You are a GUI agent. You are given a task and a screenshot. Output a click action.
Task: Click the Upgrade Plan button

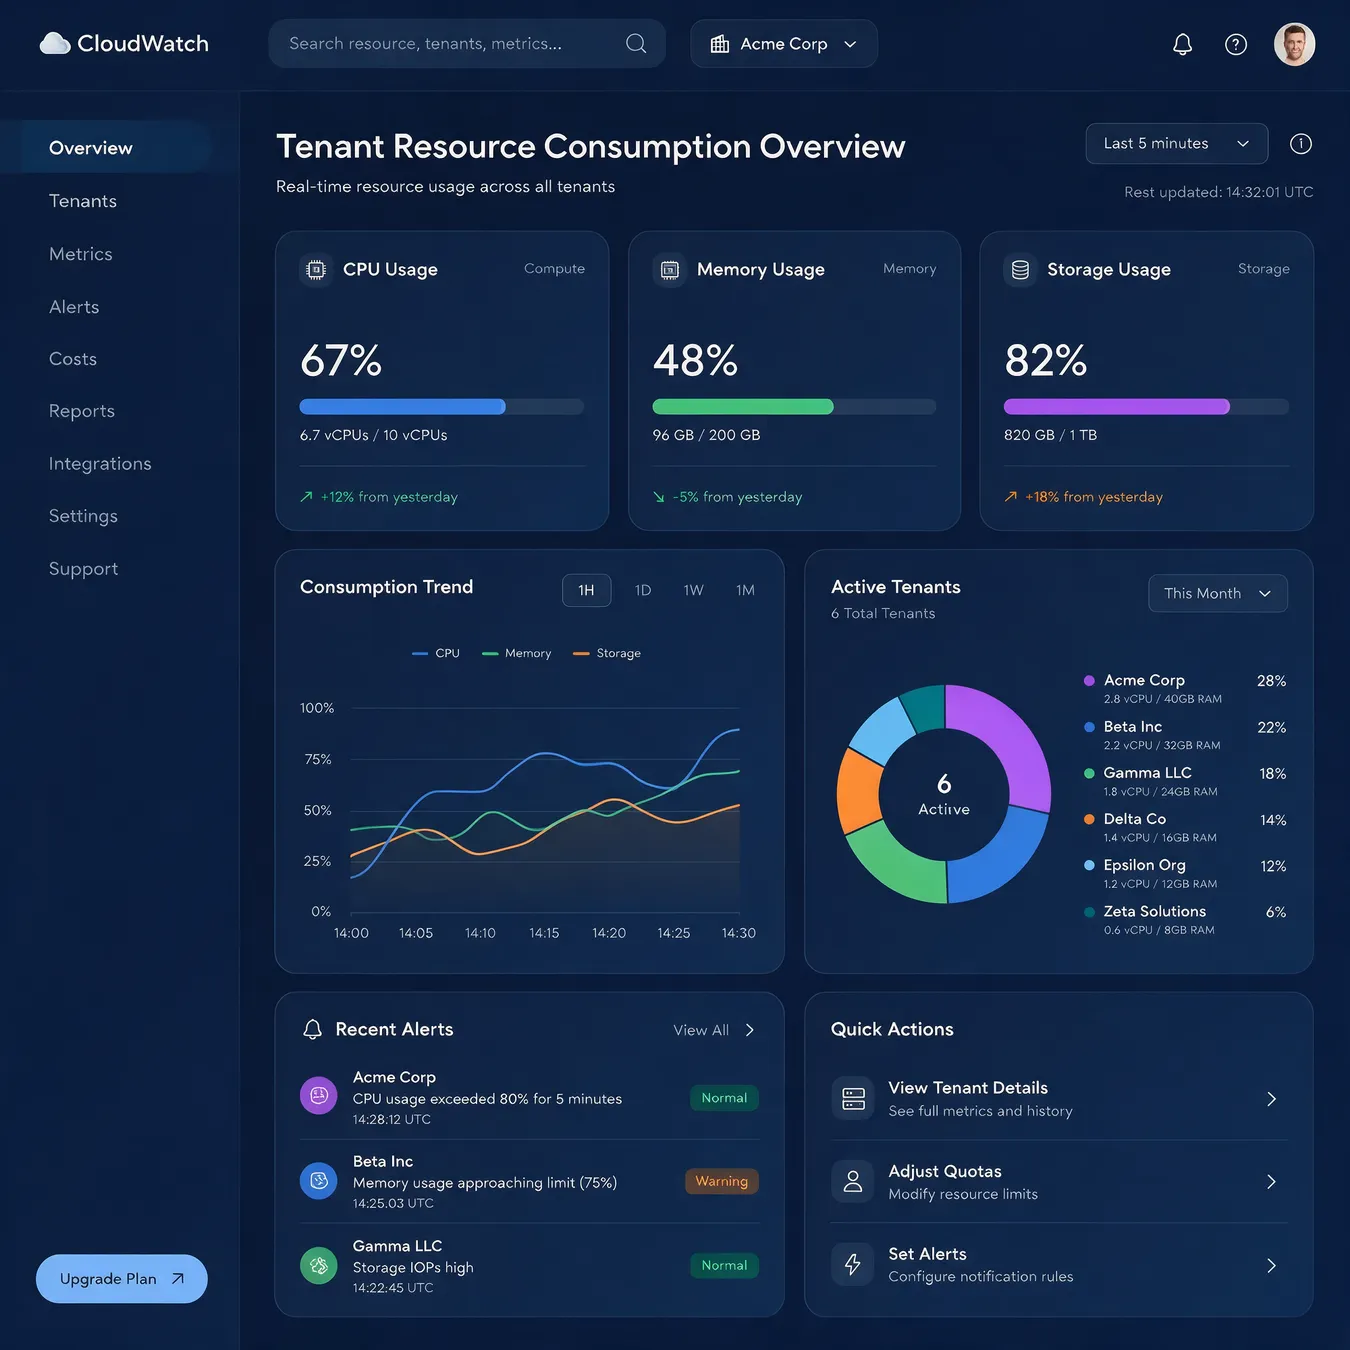(x=122, y=1279)
